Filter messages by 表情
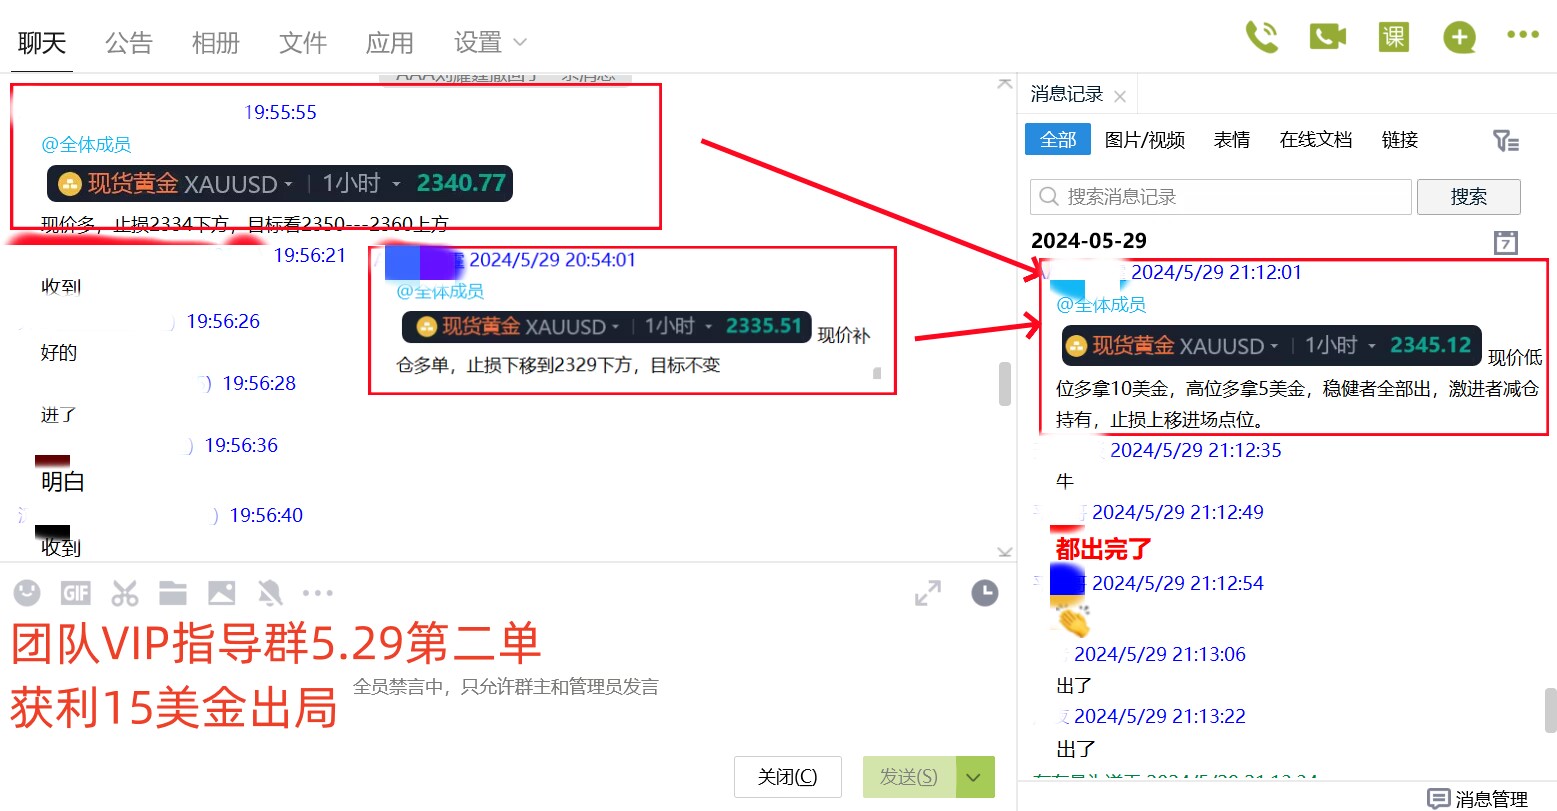The height and width of the screenshot is (811, 1557). [1232, 140]
